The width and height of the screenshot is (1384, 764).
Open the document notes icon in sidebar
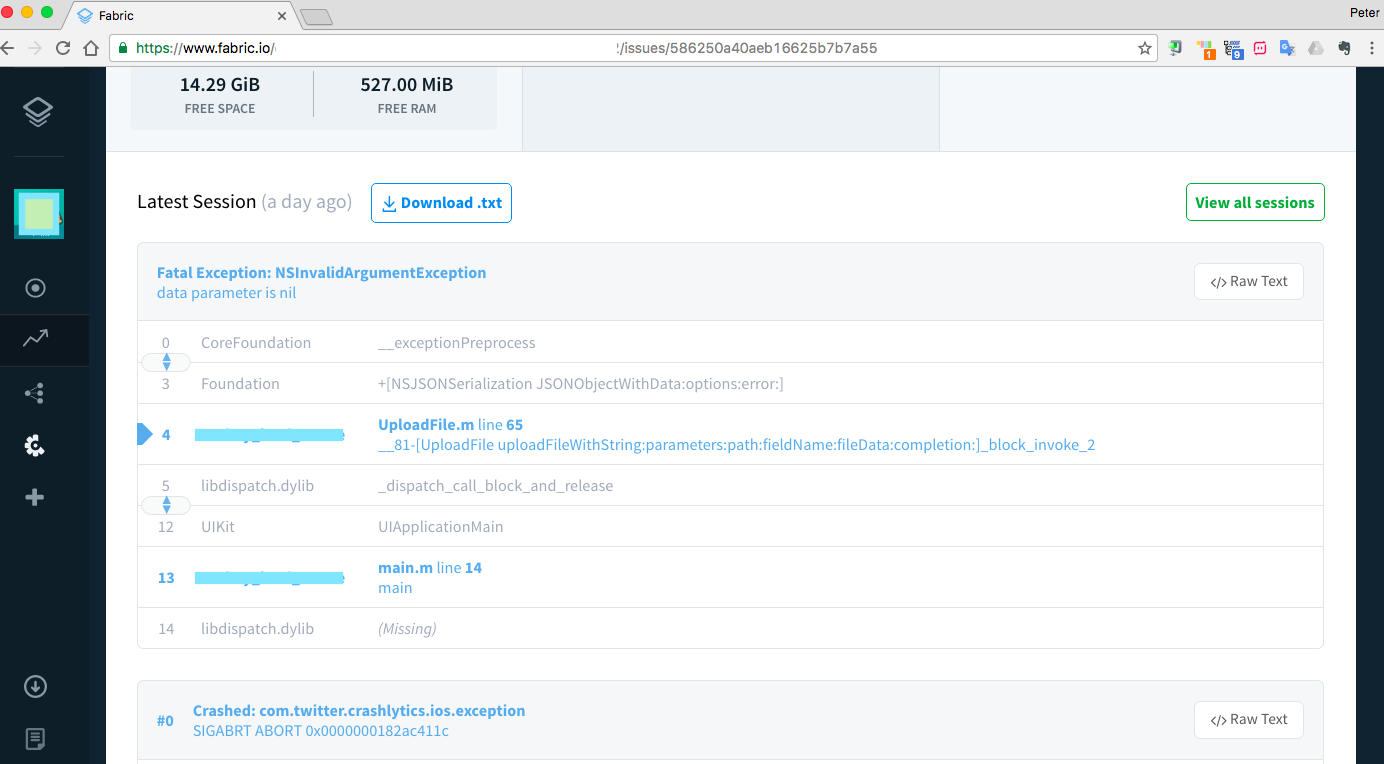[35, 739]
